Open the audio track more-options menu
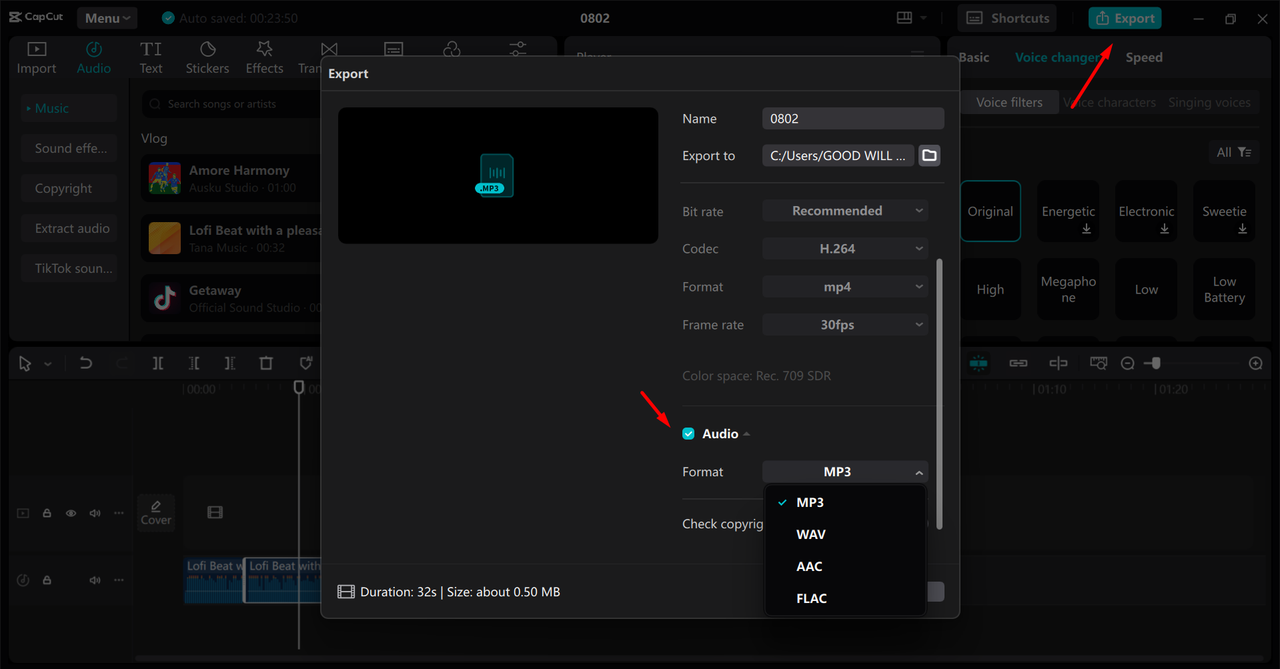This screenshot has height=669, width=1280. click(119, 580)
